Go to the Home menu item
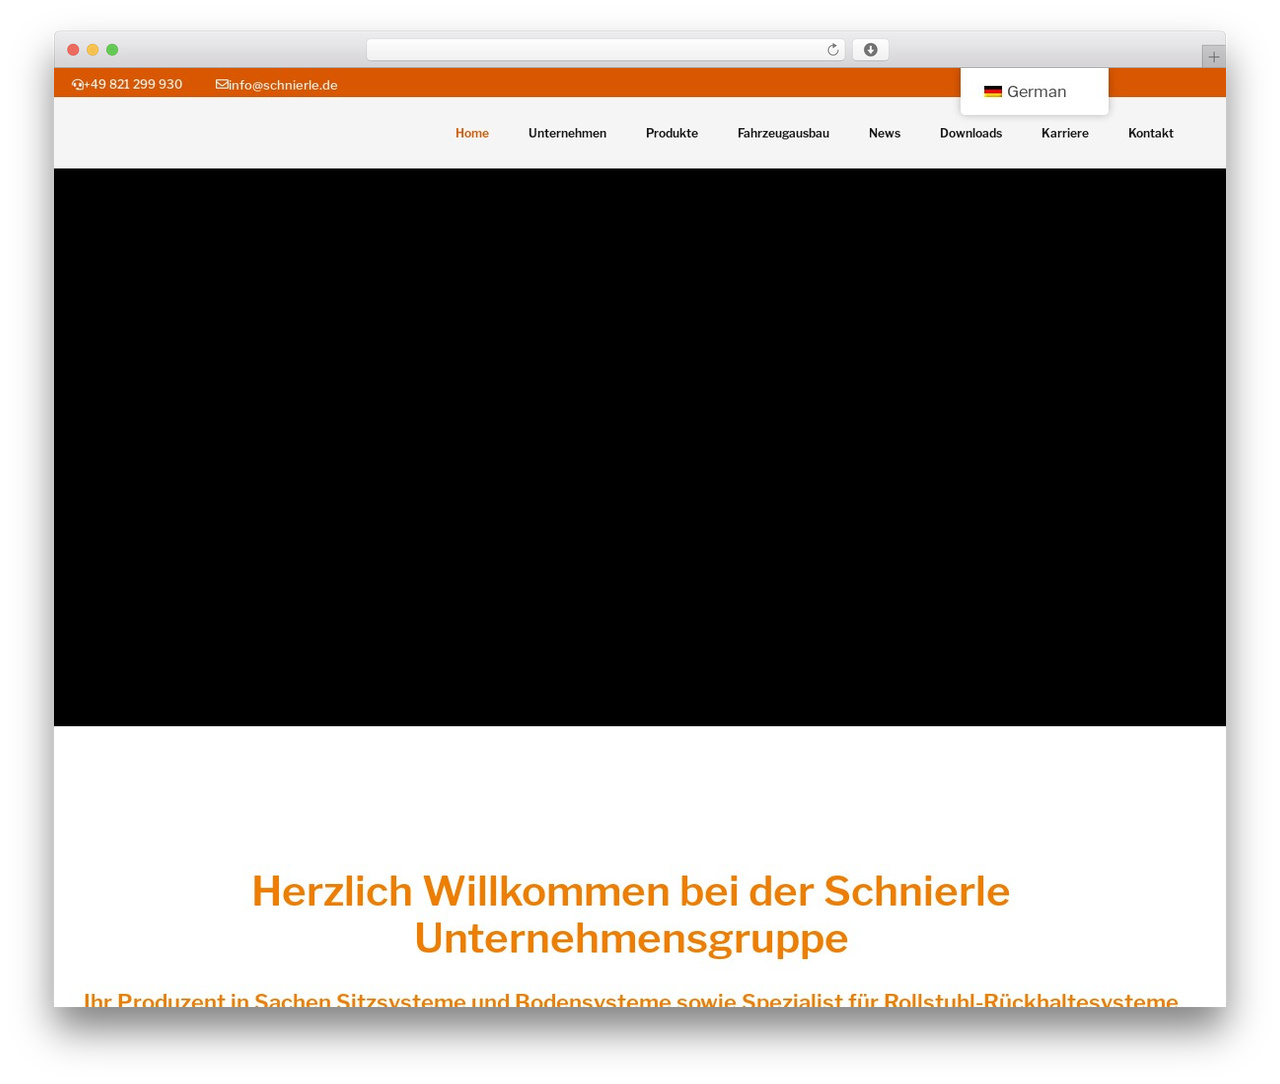1280x1084 pixels. (472, 133)
